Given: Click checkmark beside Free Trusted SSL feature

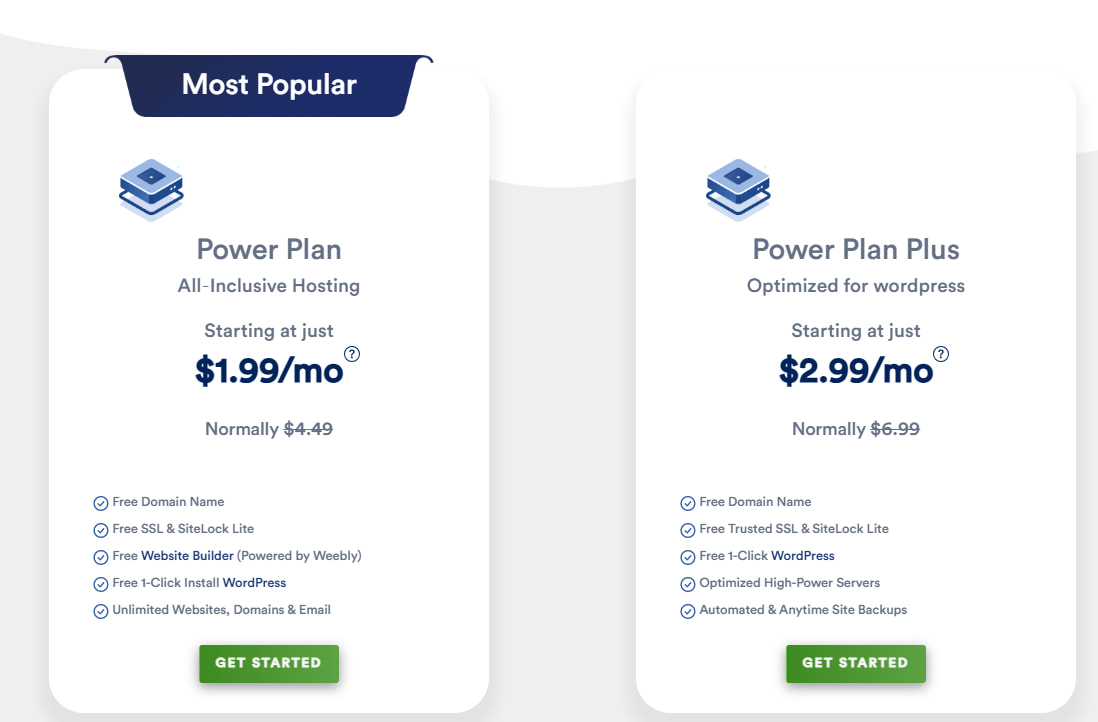Looking at the screenshot, I should [x=688, y=530].
